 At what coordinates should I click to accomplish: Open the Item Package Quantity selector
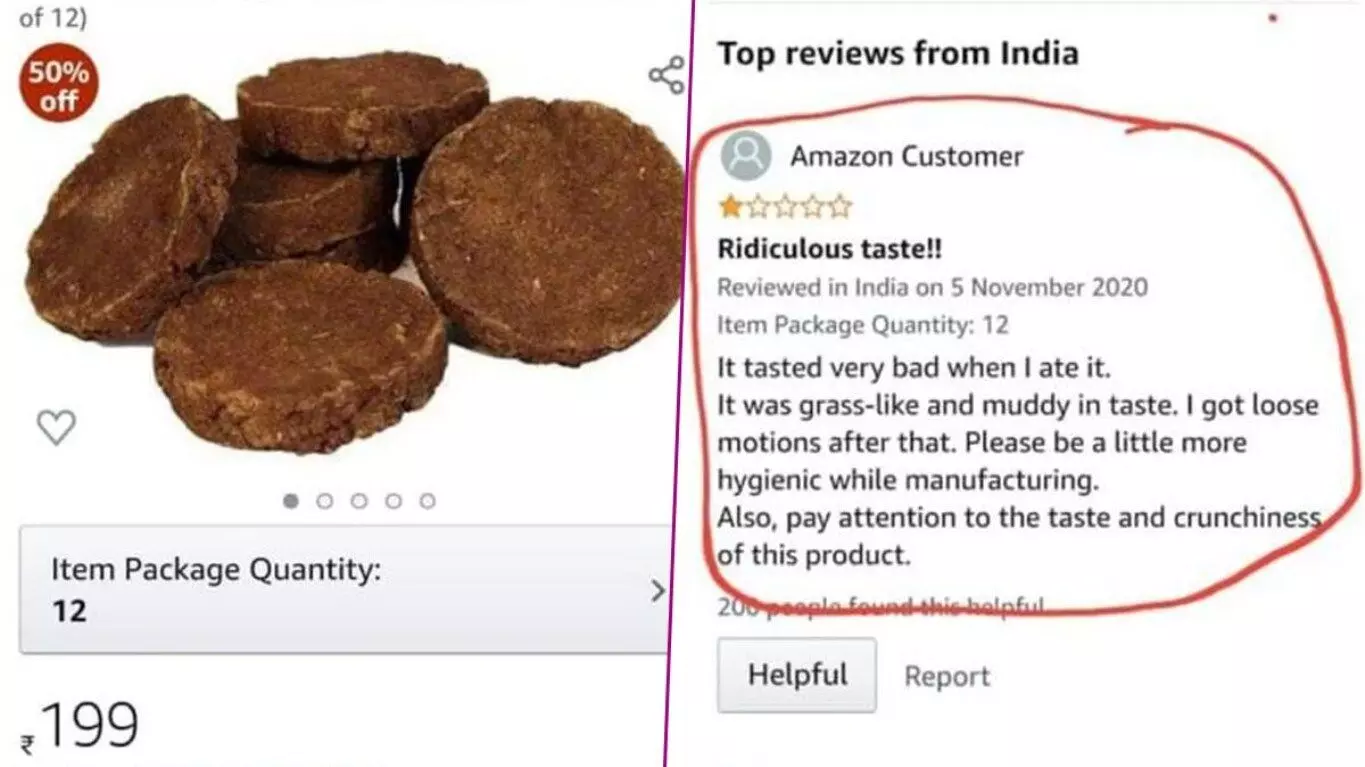click(x=345, y=590)
